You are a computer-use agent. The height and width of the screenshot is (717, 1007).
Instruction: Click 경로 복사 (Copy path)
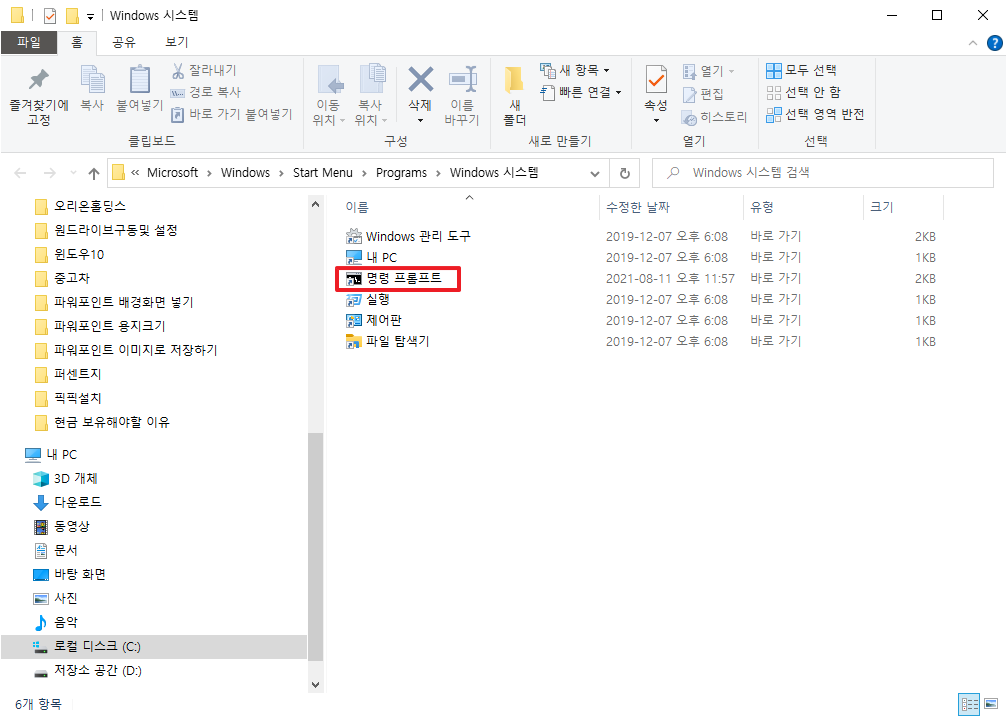click(206, 92)
